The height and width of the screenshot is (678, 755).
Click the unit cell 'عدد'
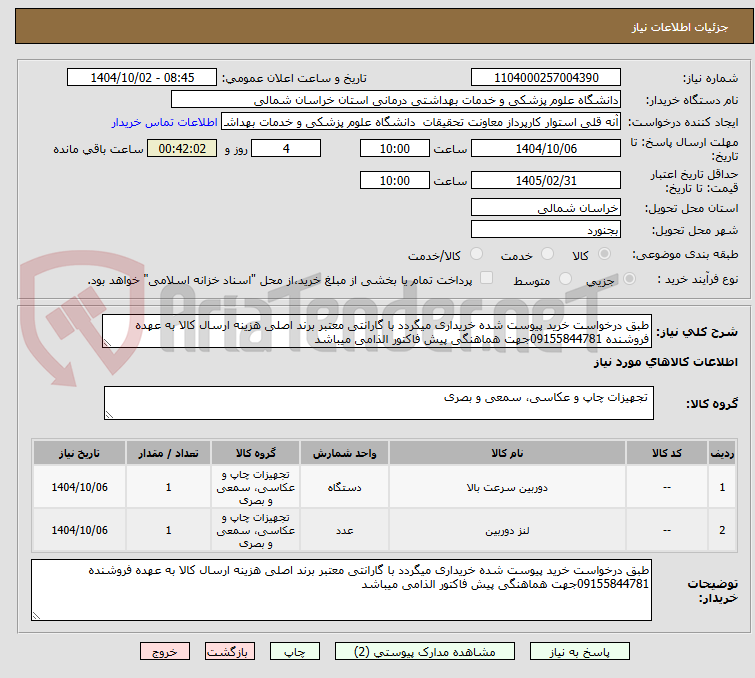(344, 531)
